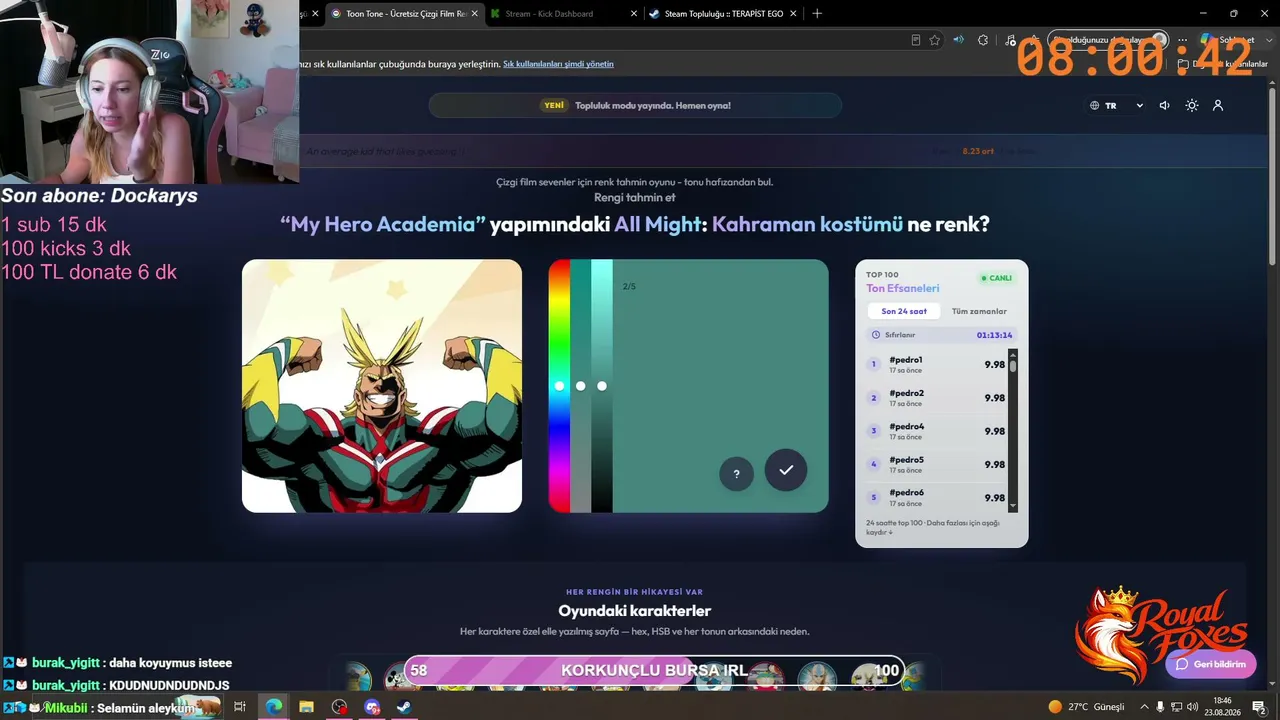Viewport: 1280px width, 720px height.
Task: Select #pedro1 leaderboard entry
Action: coord(936,364)
